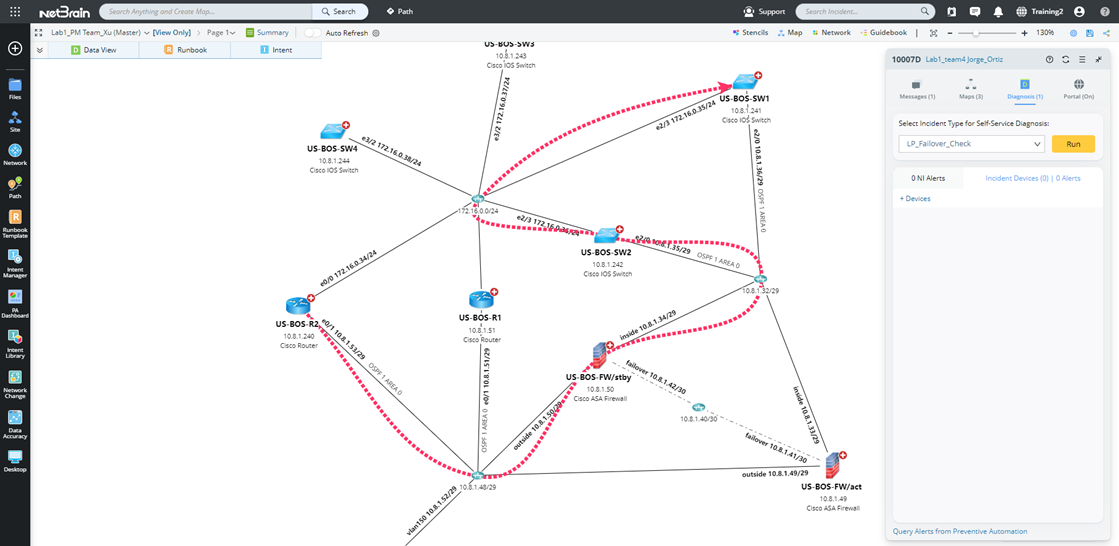
Task: Open Intent Library in sidebar
Action: pyautogui.click(x=15, y=344)
